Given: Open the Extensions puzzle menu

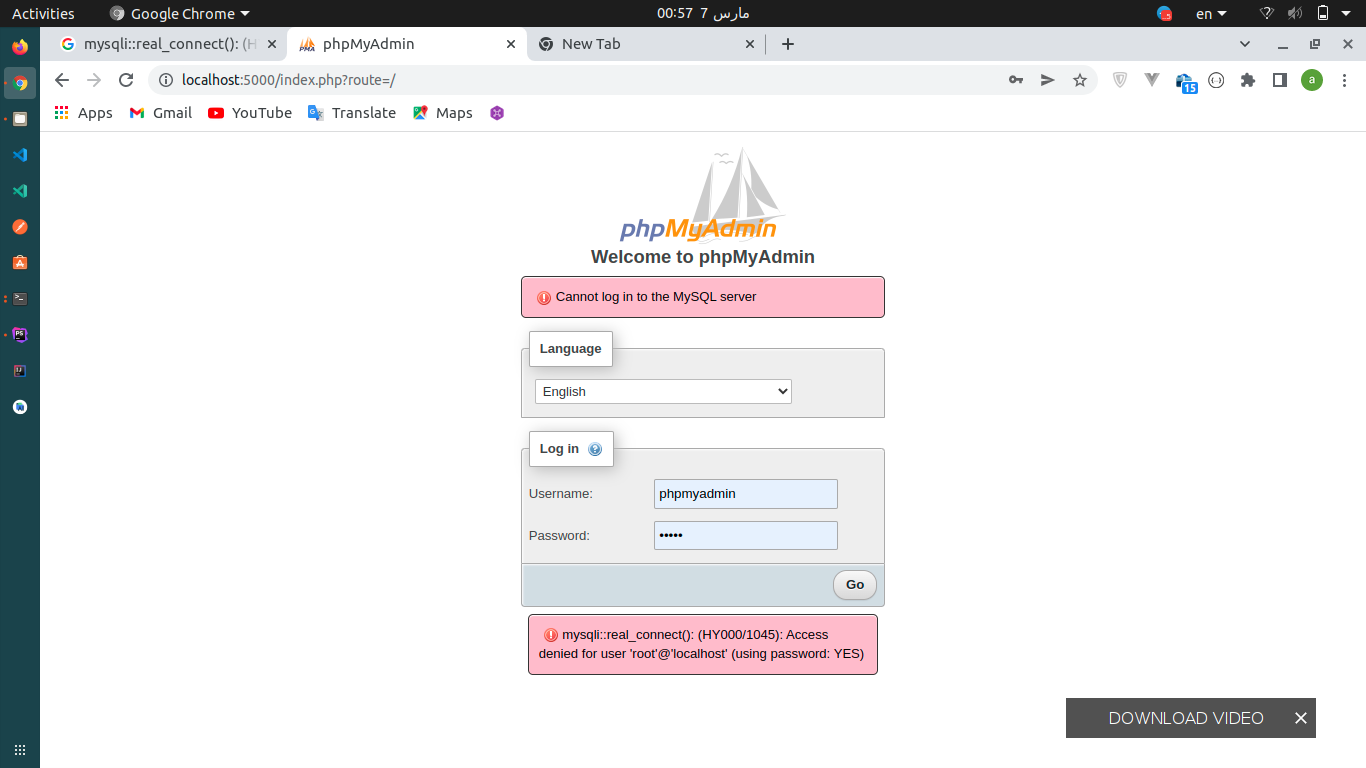Looking at the screenshot, I should [1248, 80].
